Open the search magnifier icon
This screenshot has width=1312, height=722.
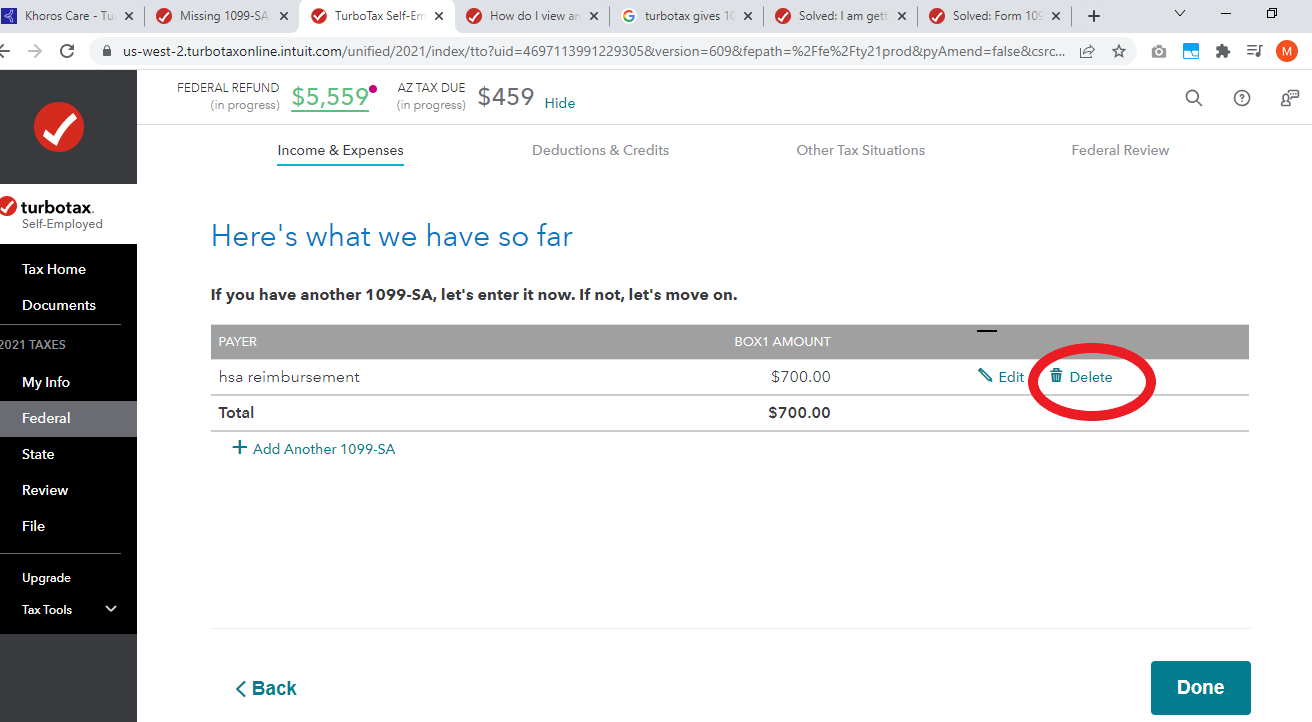click(1194, 98)
